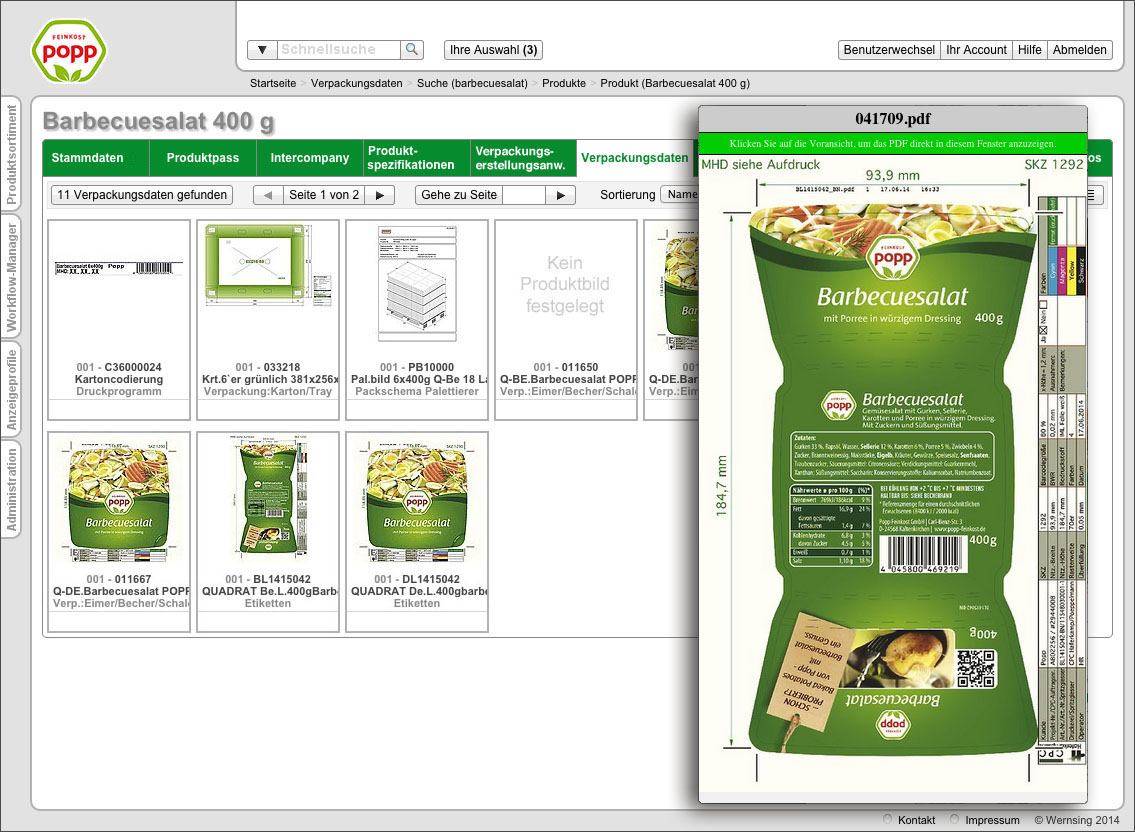Image resolution: width=1135 pixels, height=832 pixels.
Task: Click next page arrow after Seite 1 von 2
Action: coord(379,195)
